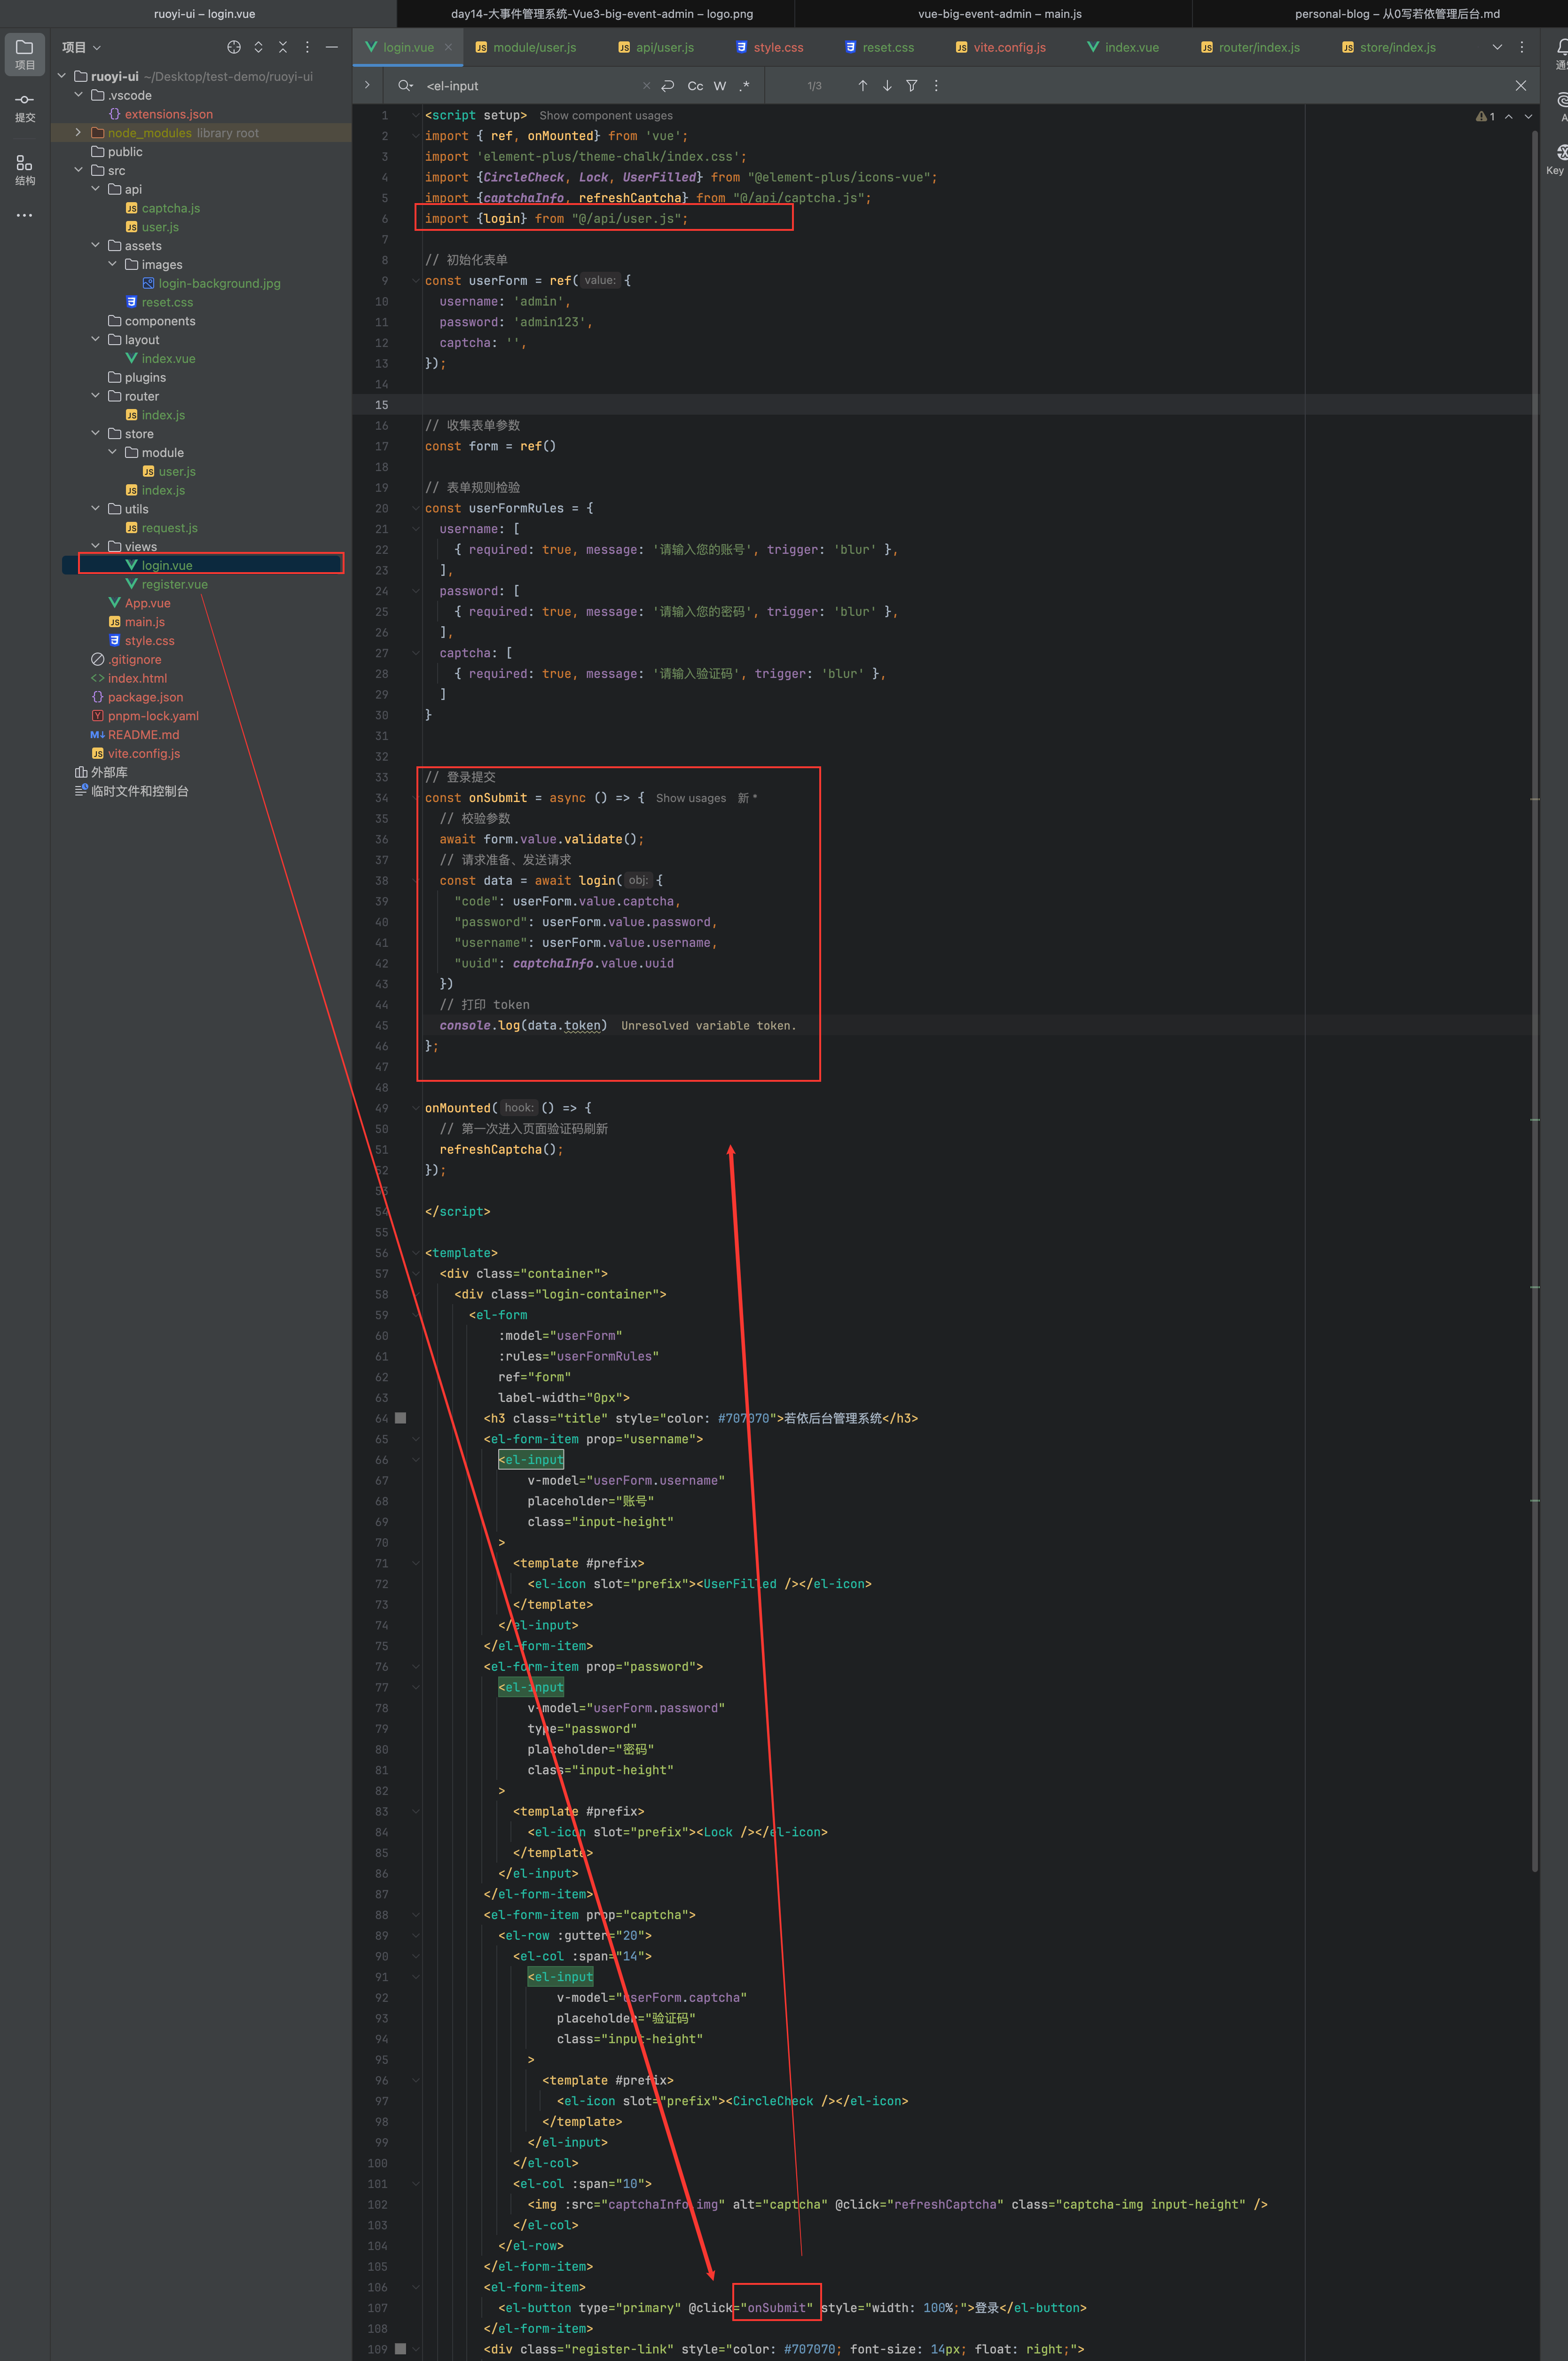Jump to next highlighted problem
Screen dimensions: 1568x2361
pyautogui.click(x=1528, y=117)
